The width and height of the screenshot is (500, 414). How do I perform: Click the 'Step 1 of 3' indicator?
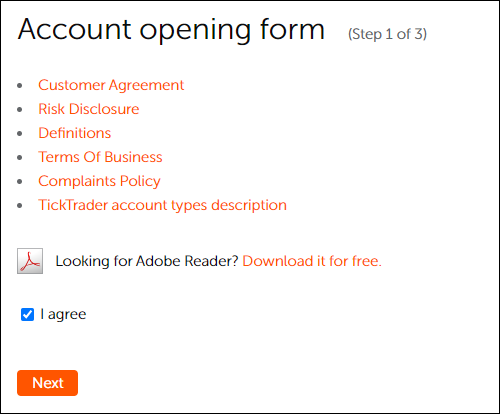(x=387, y=34)
